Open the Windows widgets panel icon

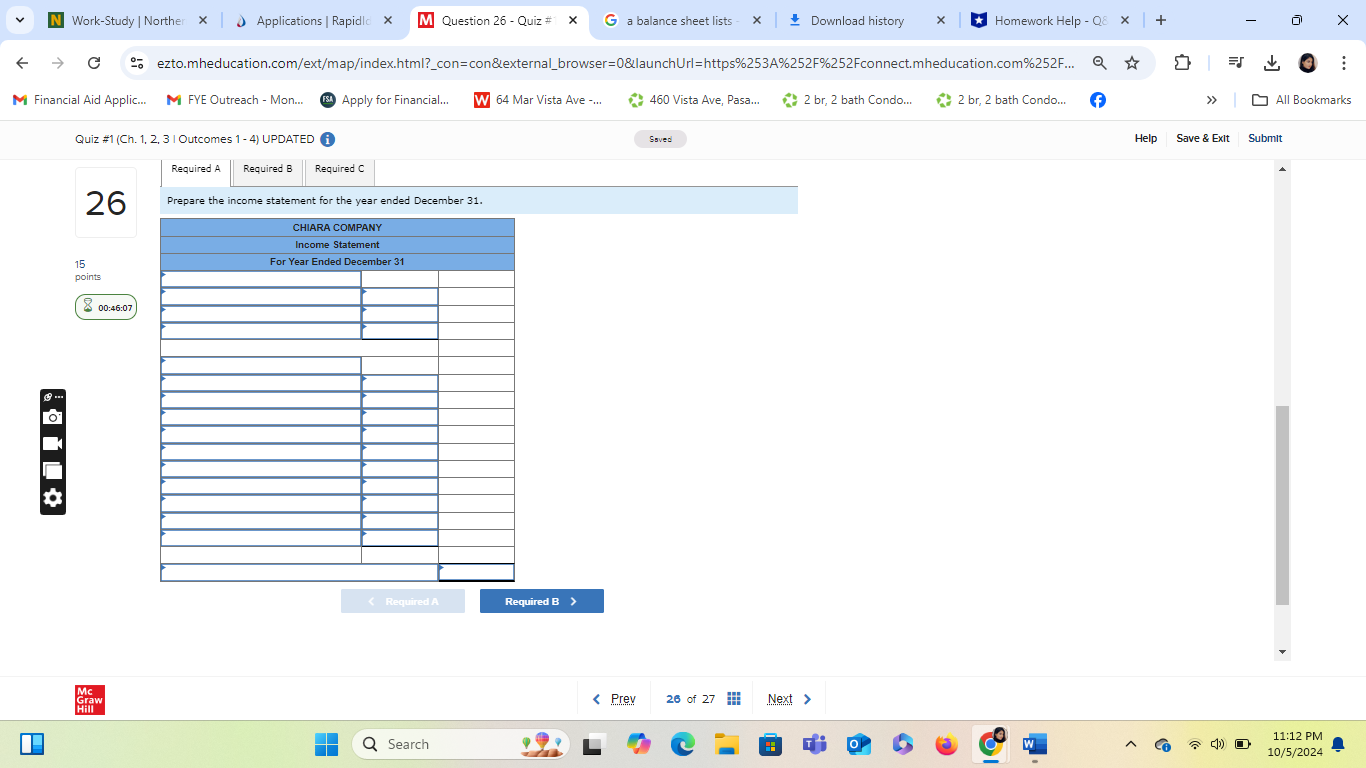point(32,744)
